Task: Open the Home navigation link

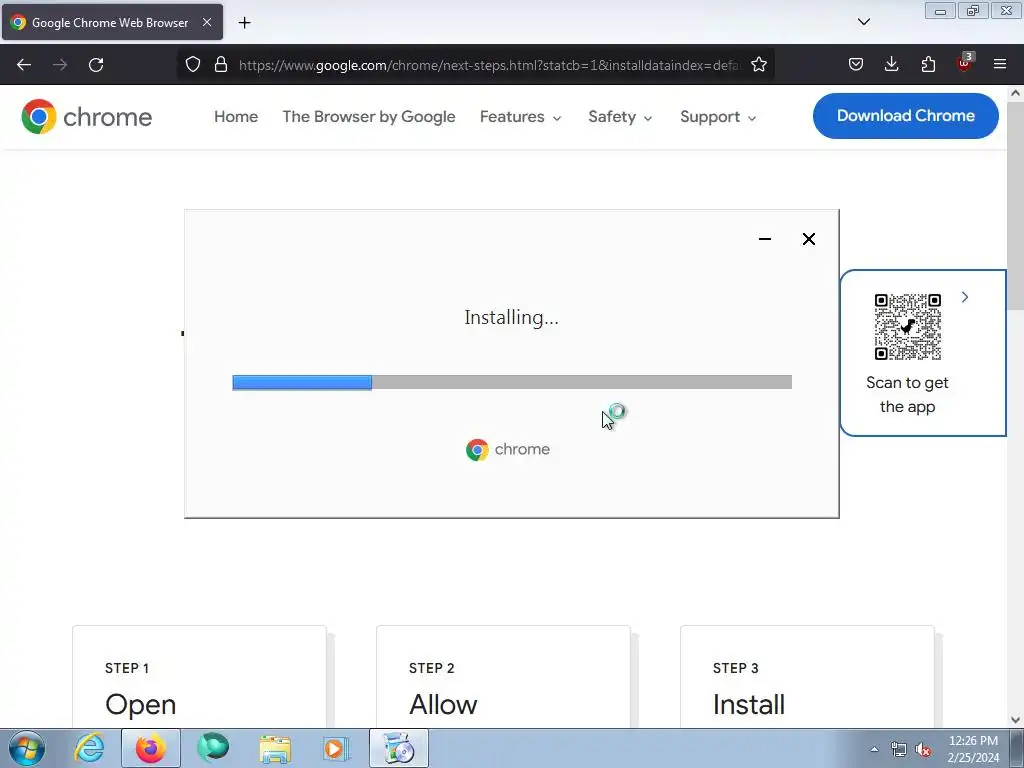Action: (x=236, y=117)
